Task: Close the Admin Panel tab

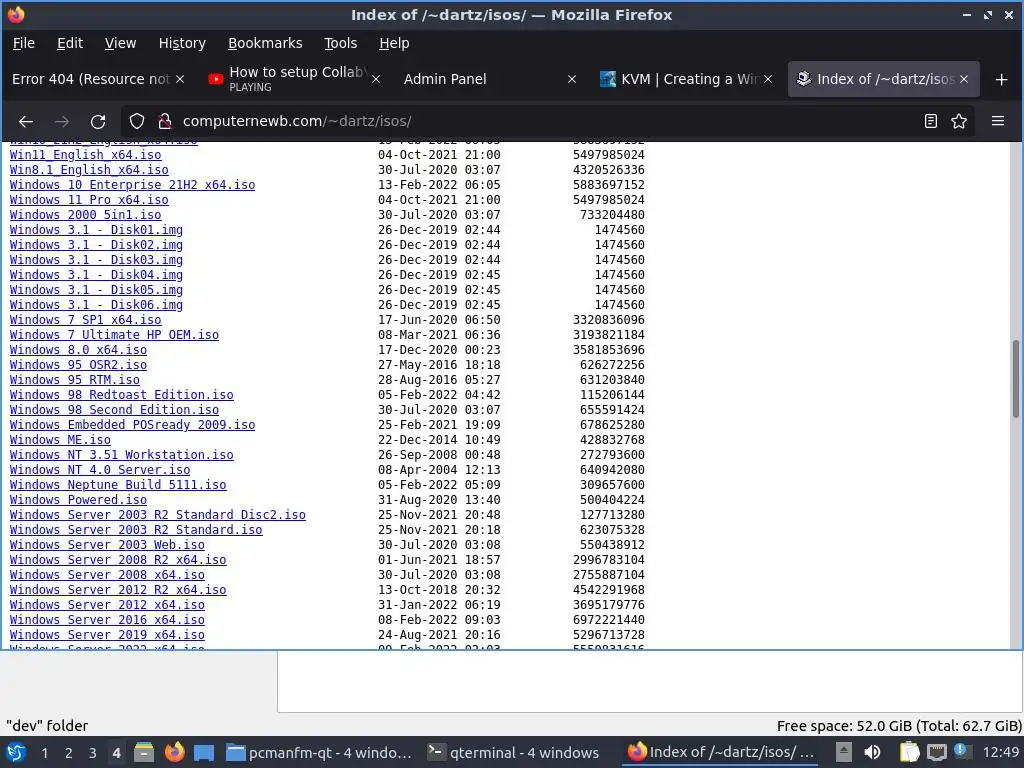Action: [x=571, y=79]
